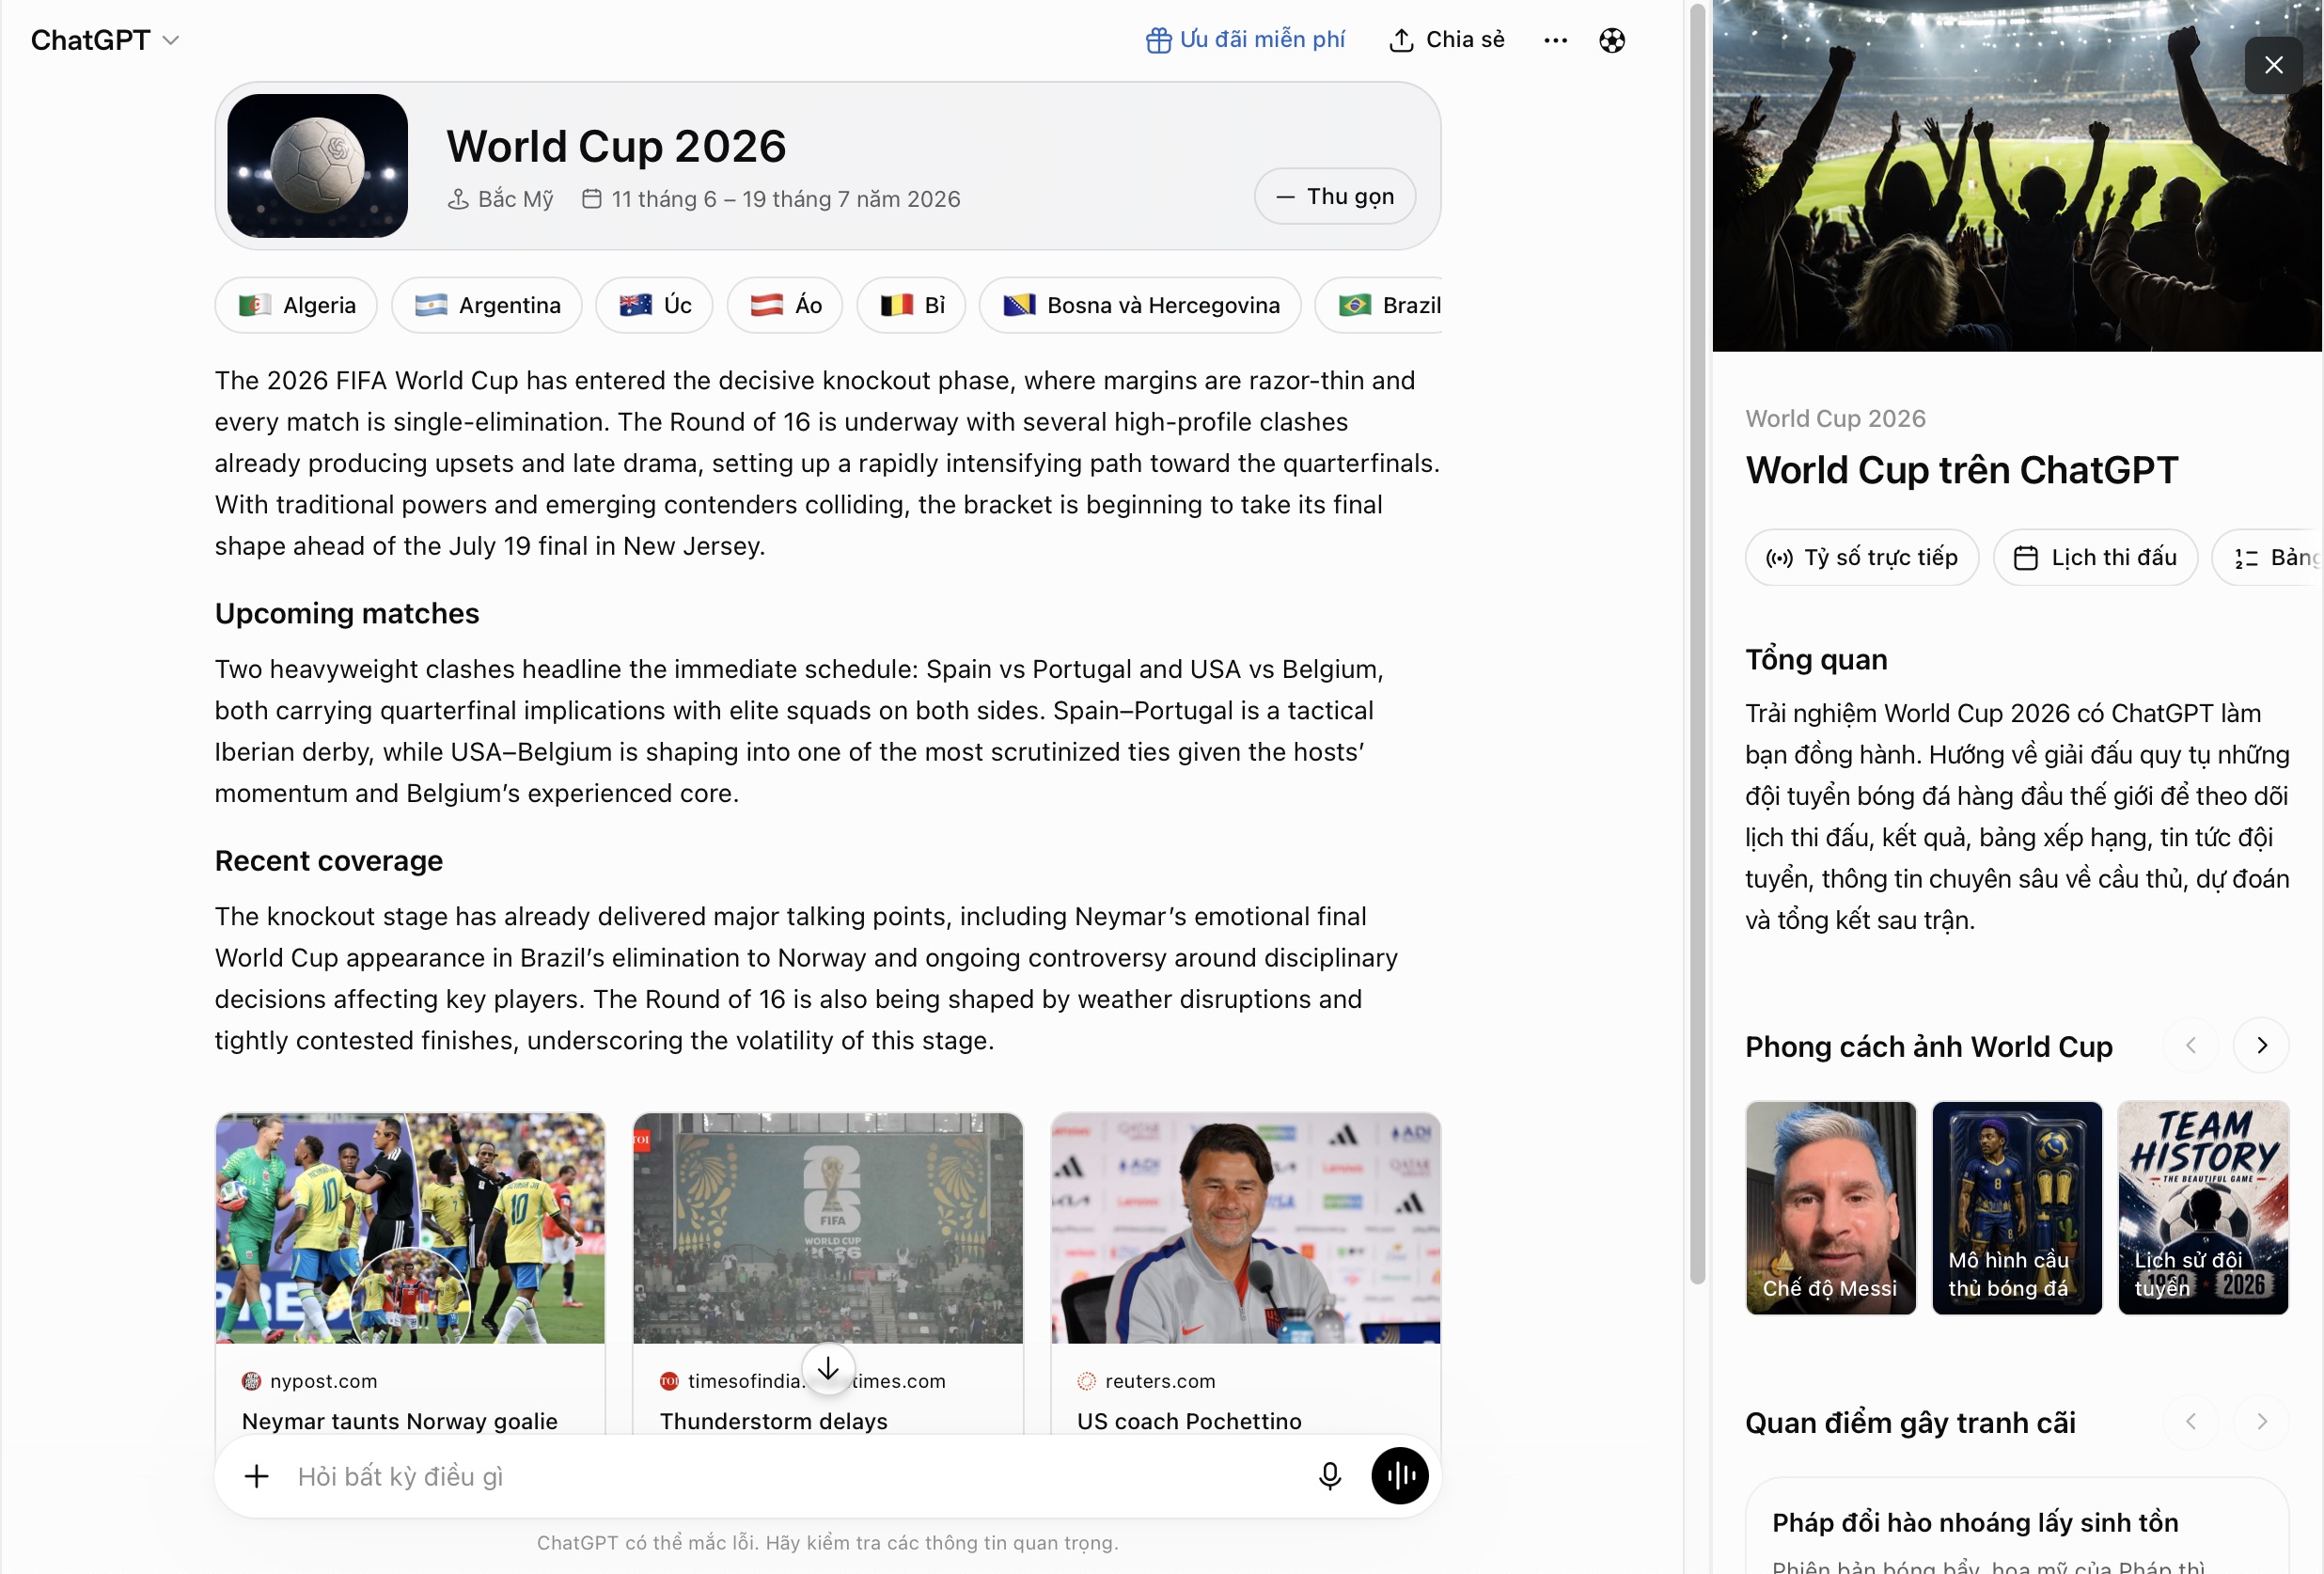Go to previous Phong cách ảnh World Cup slide
This screenshot has height=1574, width=2324.
tap(2190, 1046)
